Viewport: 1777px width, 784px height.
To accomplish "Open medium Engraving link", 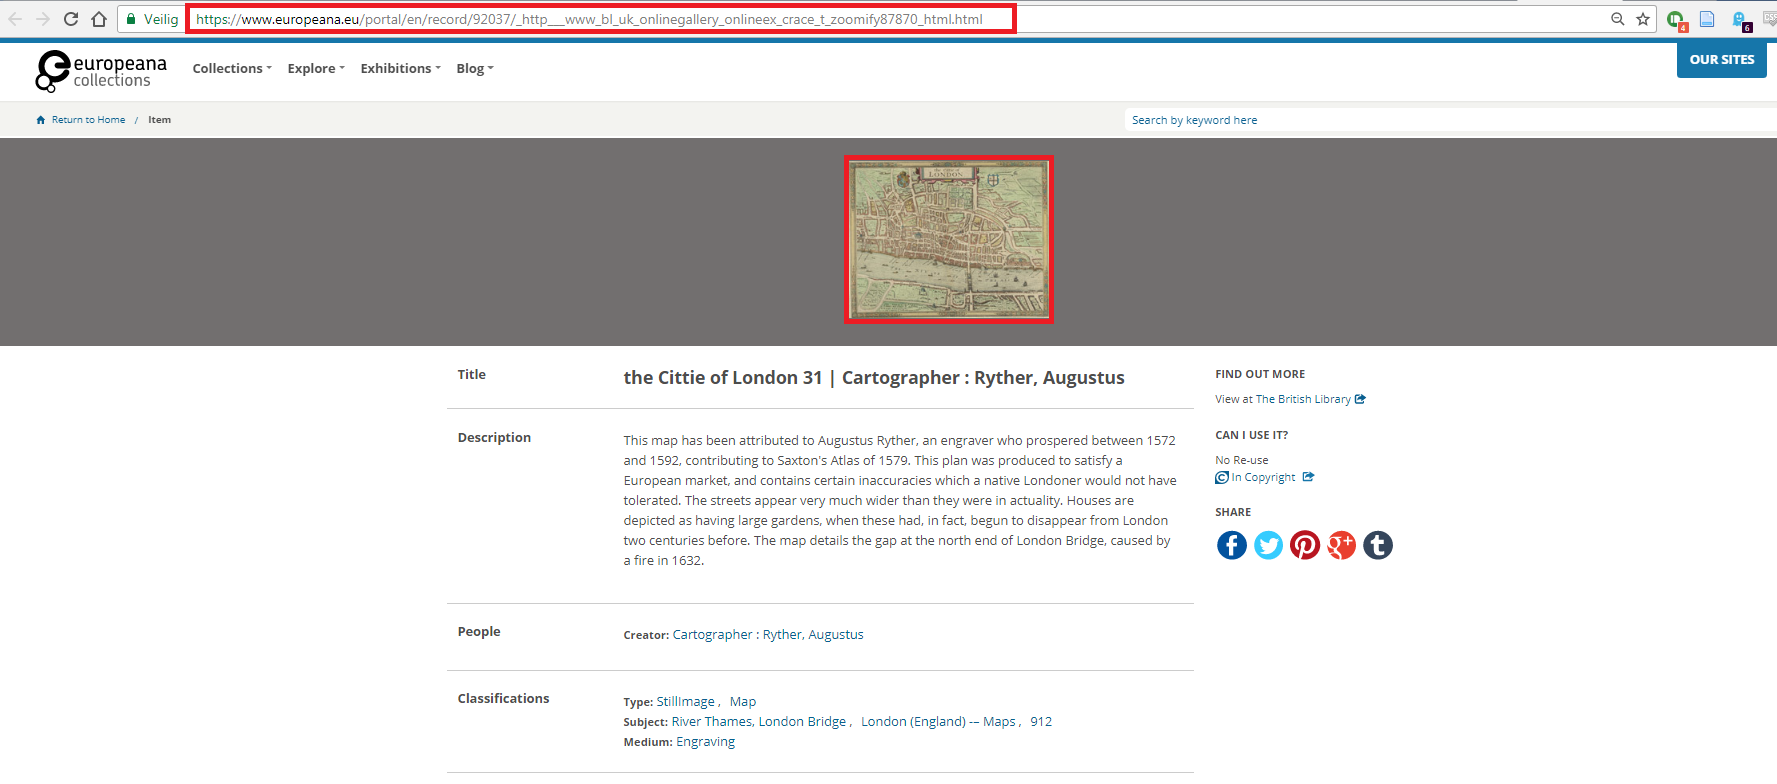I will pyautogui.click(x=705, y=742).
